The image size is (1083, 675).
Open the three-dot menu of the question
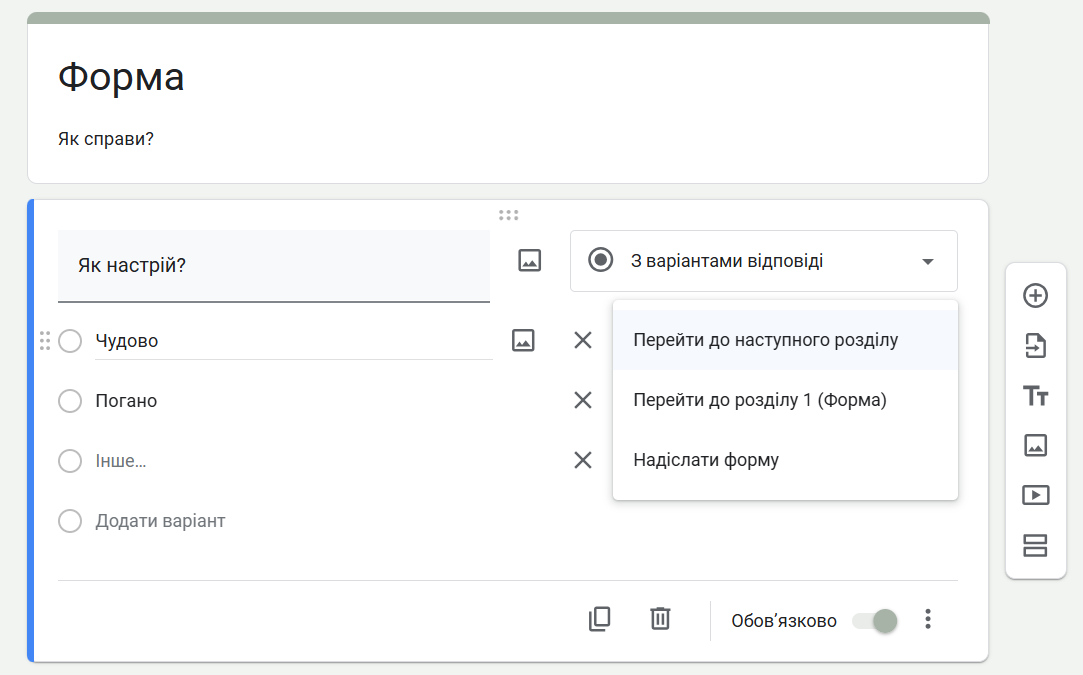pyautogui.click(x=927, y=619)
